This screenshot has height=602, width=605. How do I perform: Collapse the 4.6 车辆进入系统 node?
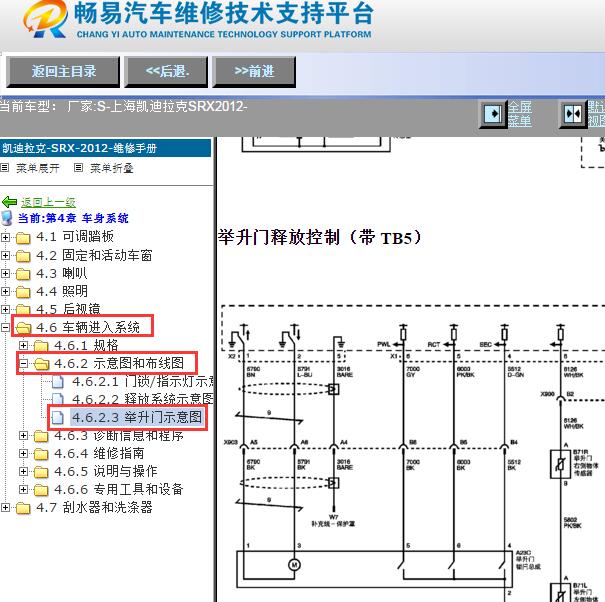pos(5,328)
